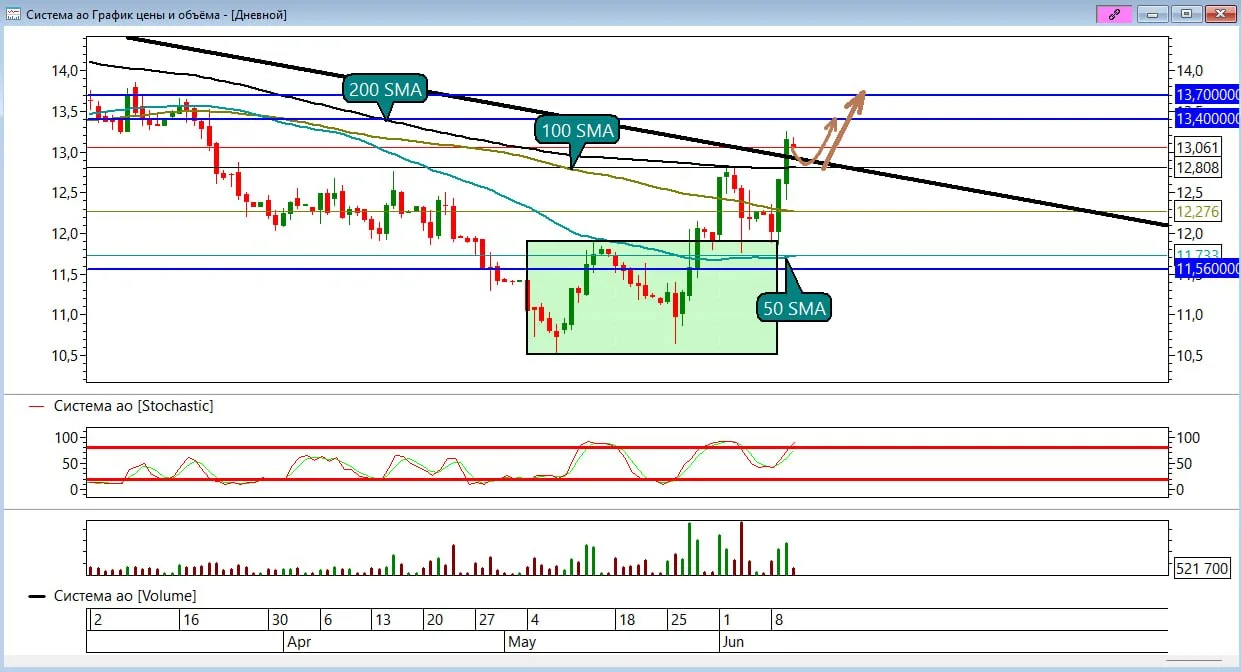Click the pink link-chart button in title bar

click(1113, 14)
